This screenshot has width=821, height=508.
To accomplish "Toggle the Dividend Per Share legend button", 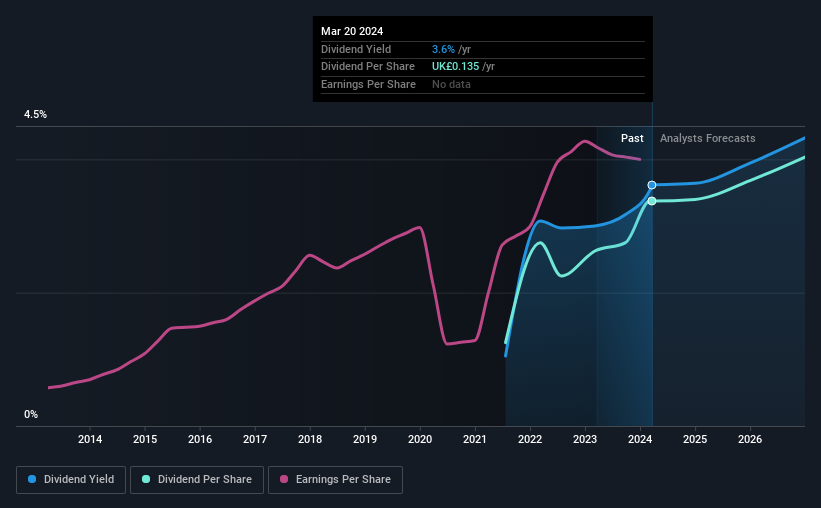I will point(197,480).
